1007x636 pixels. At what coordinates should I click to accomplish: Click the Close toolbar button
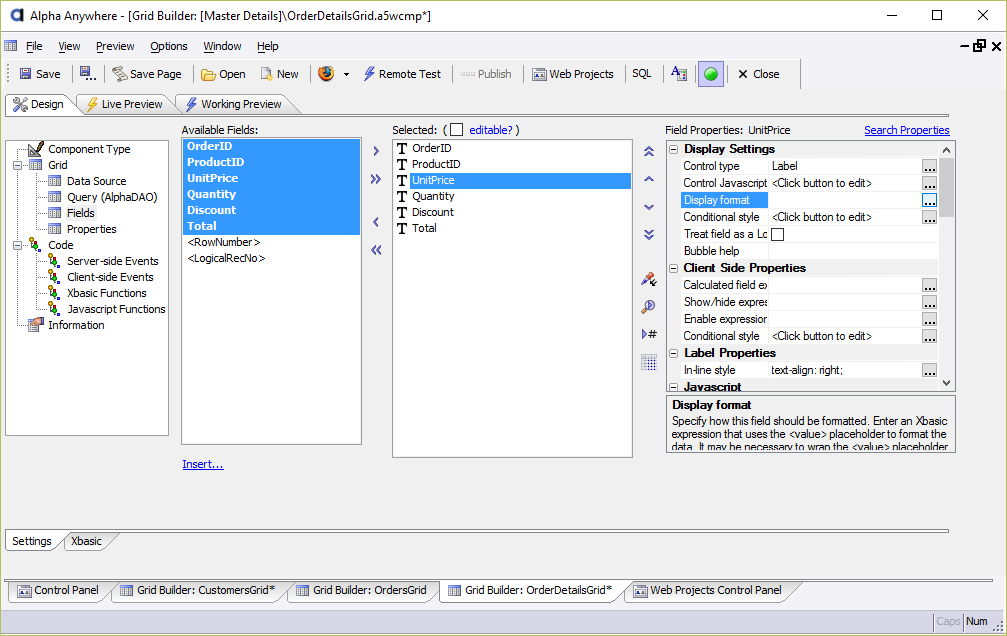tap(758, 74)
